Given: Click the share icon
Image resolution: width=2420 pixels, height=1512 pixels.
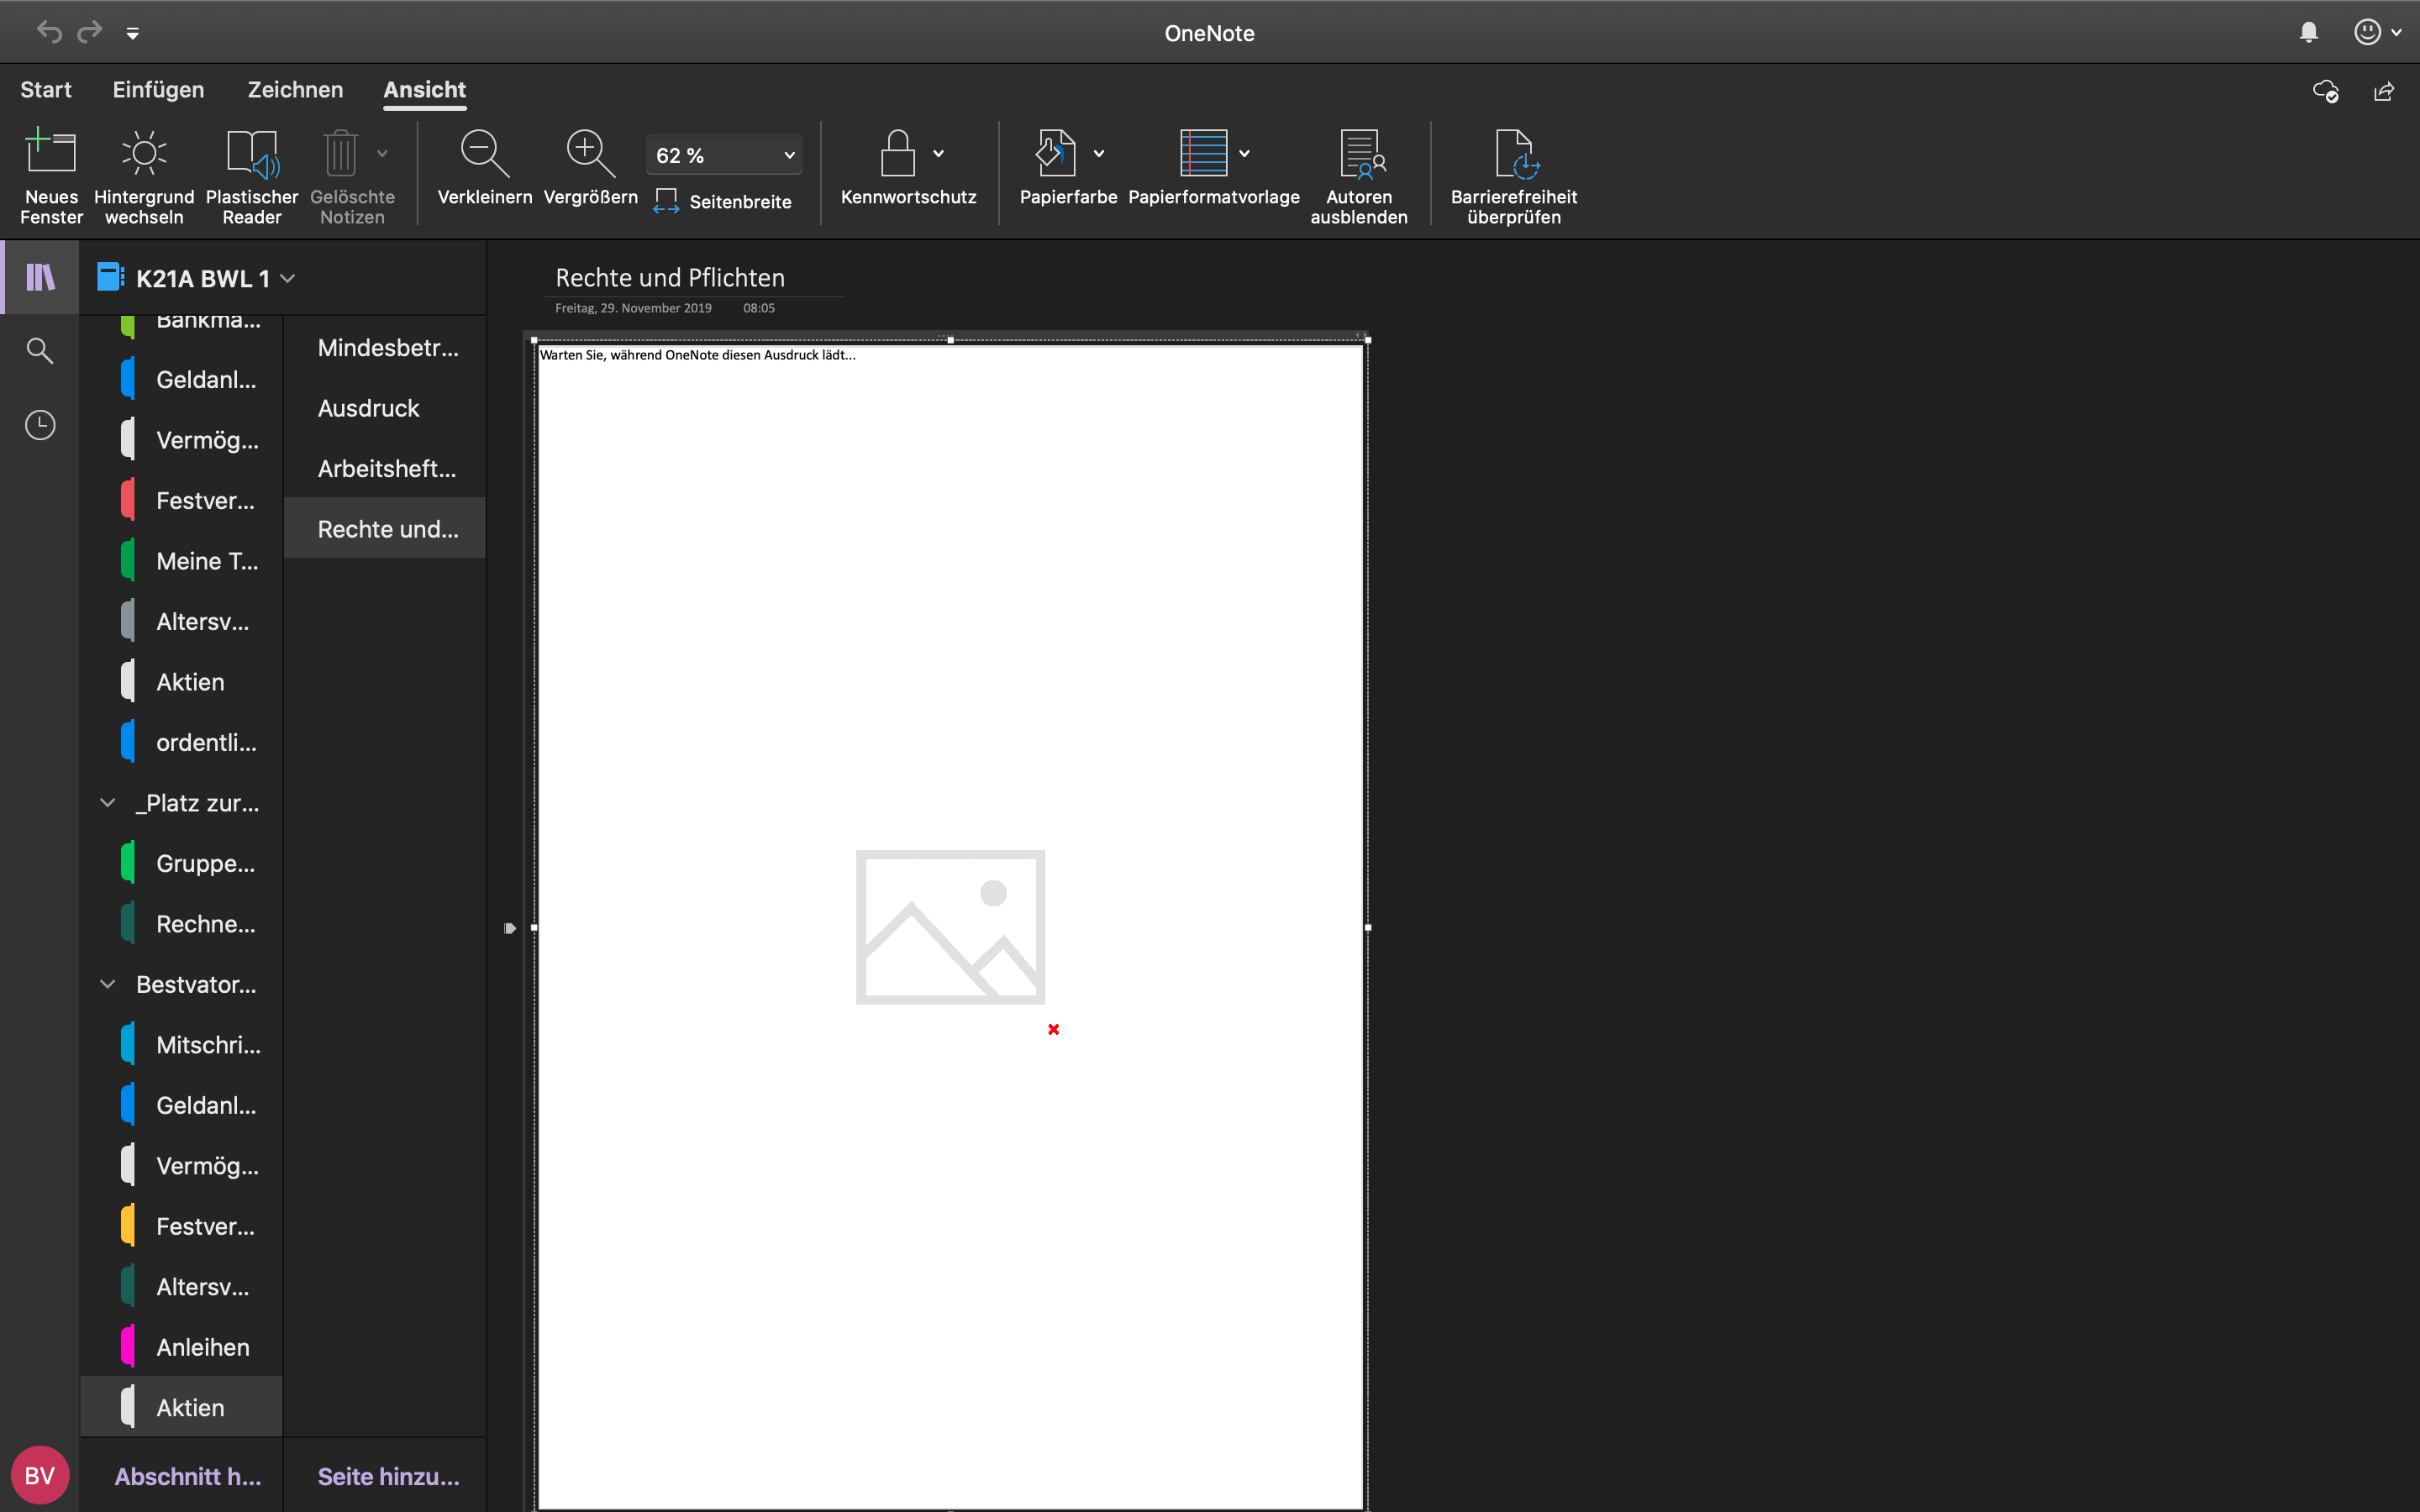Looking at the screenshot, I should pyautogui.click(x=2384, y=91).
